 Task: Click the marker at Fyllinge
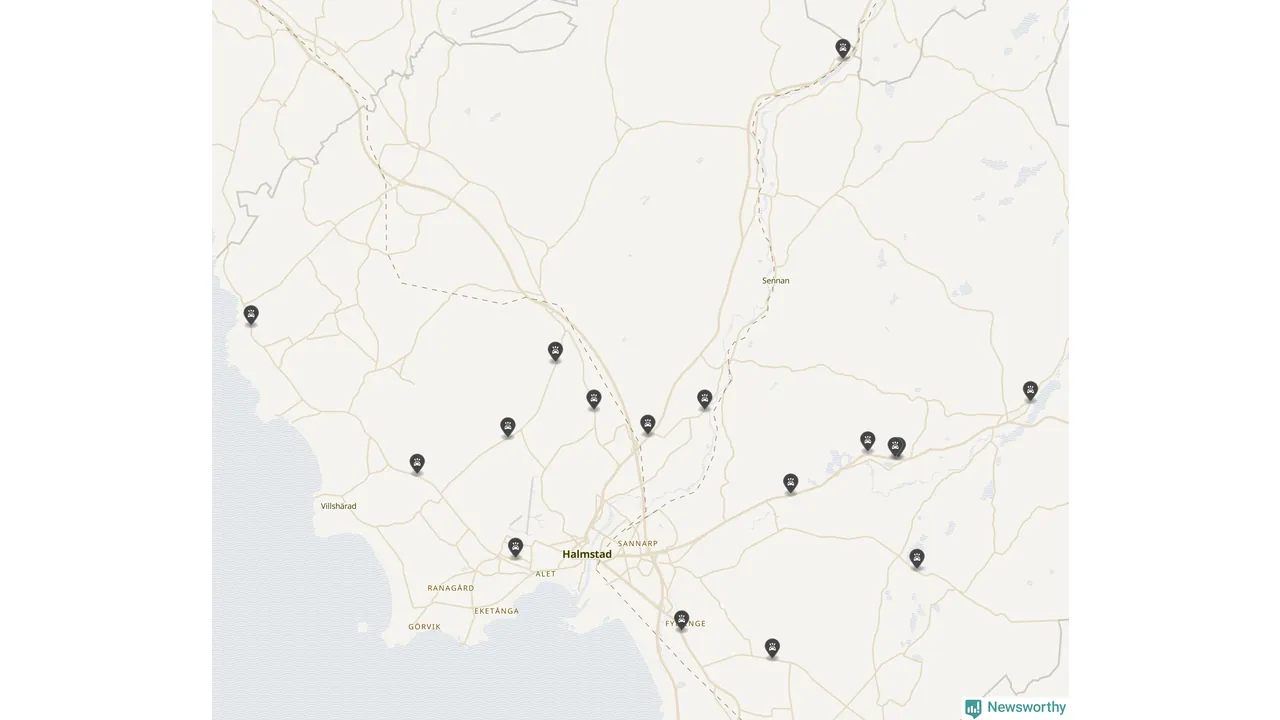(681, 620)
